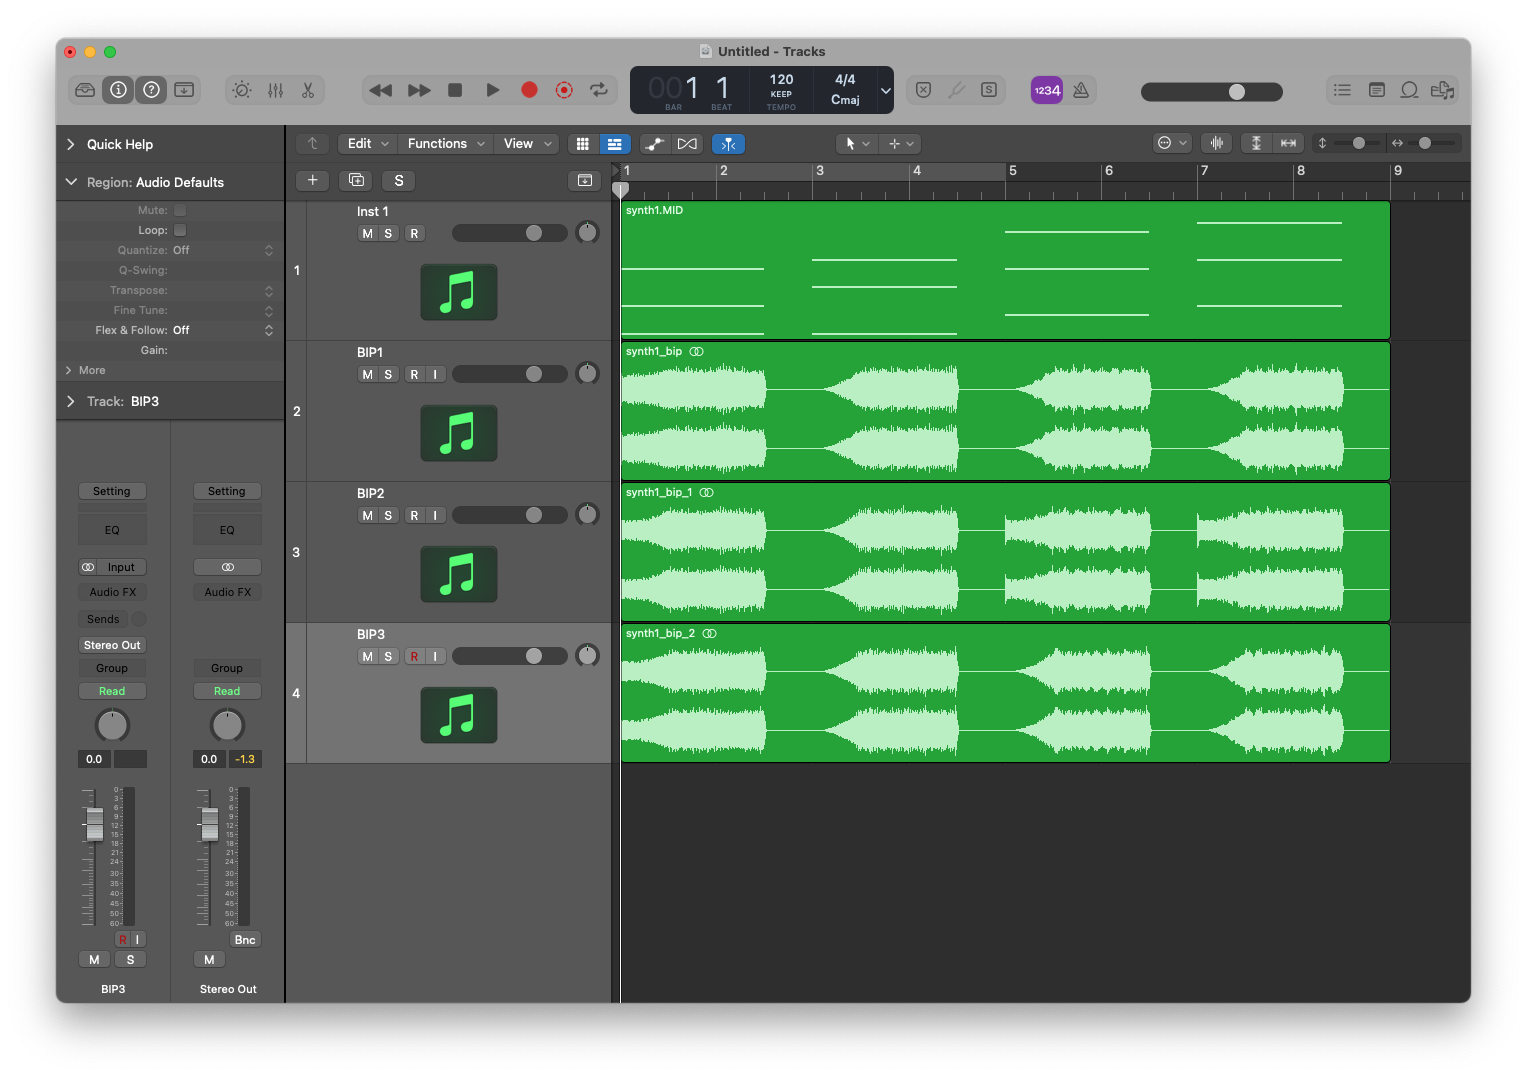Open the Loop Browser icon
The image size is (1527, 1077).
click(1409, 90)
